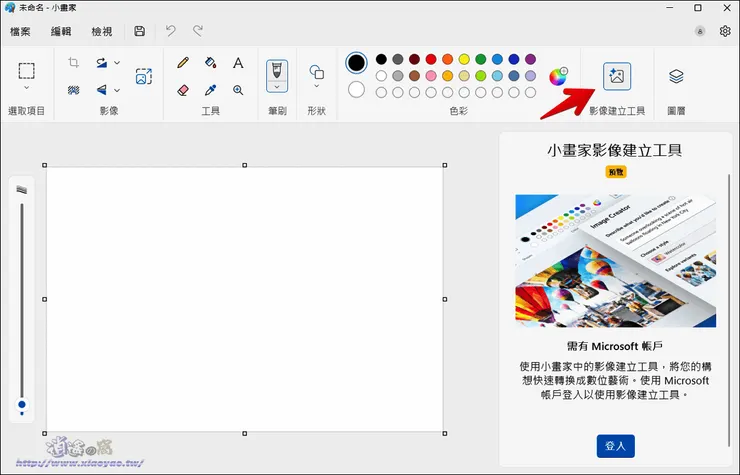Click the Image Creator panel scrollbar
The height and width of the screenshot is (475, 740).
click(729, 311)
